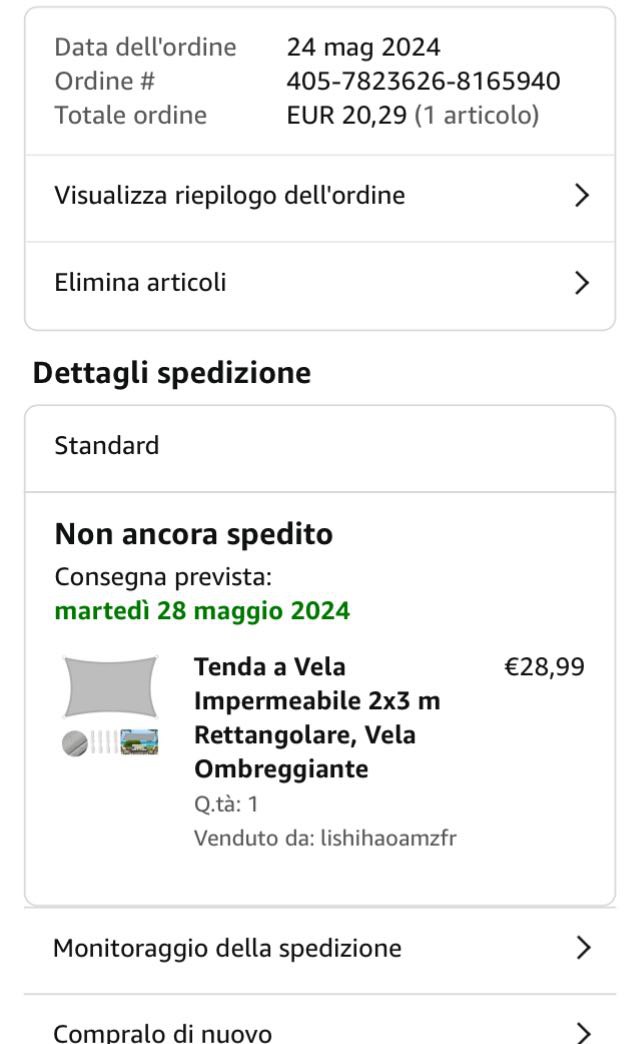
Task: Click chevron next to Elimina articoli
Action: [583, 283]
